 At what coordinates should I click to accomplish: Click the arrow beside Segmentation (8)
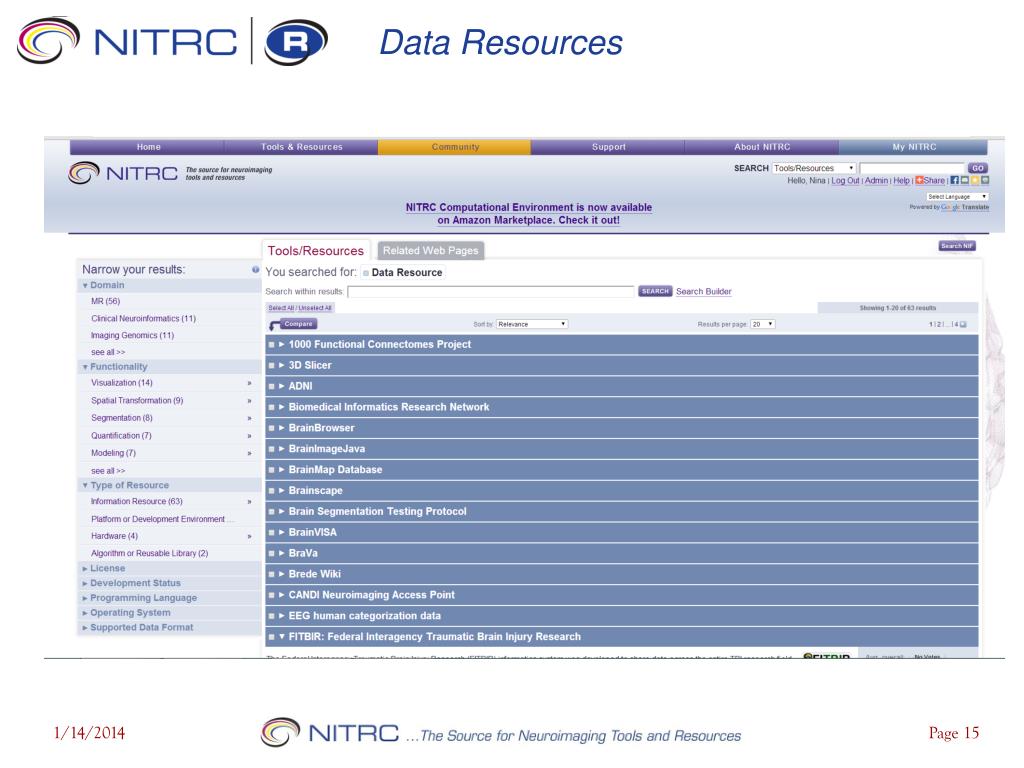click(249, 418)
